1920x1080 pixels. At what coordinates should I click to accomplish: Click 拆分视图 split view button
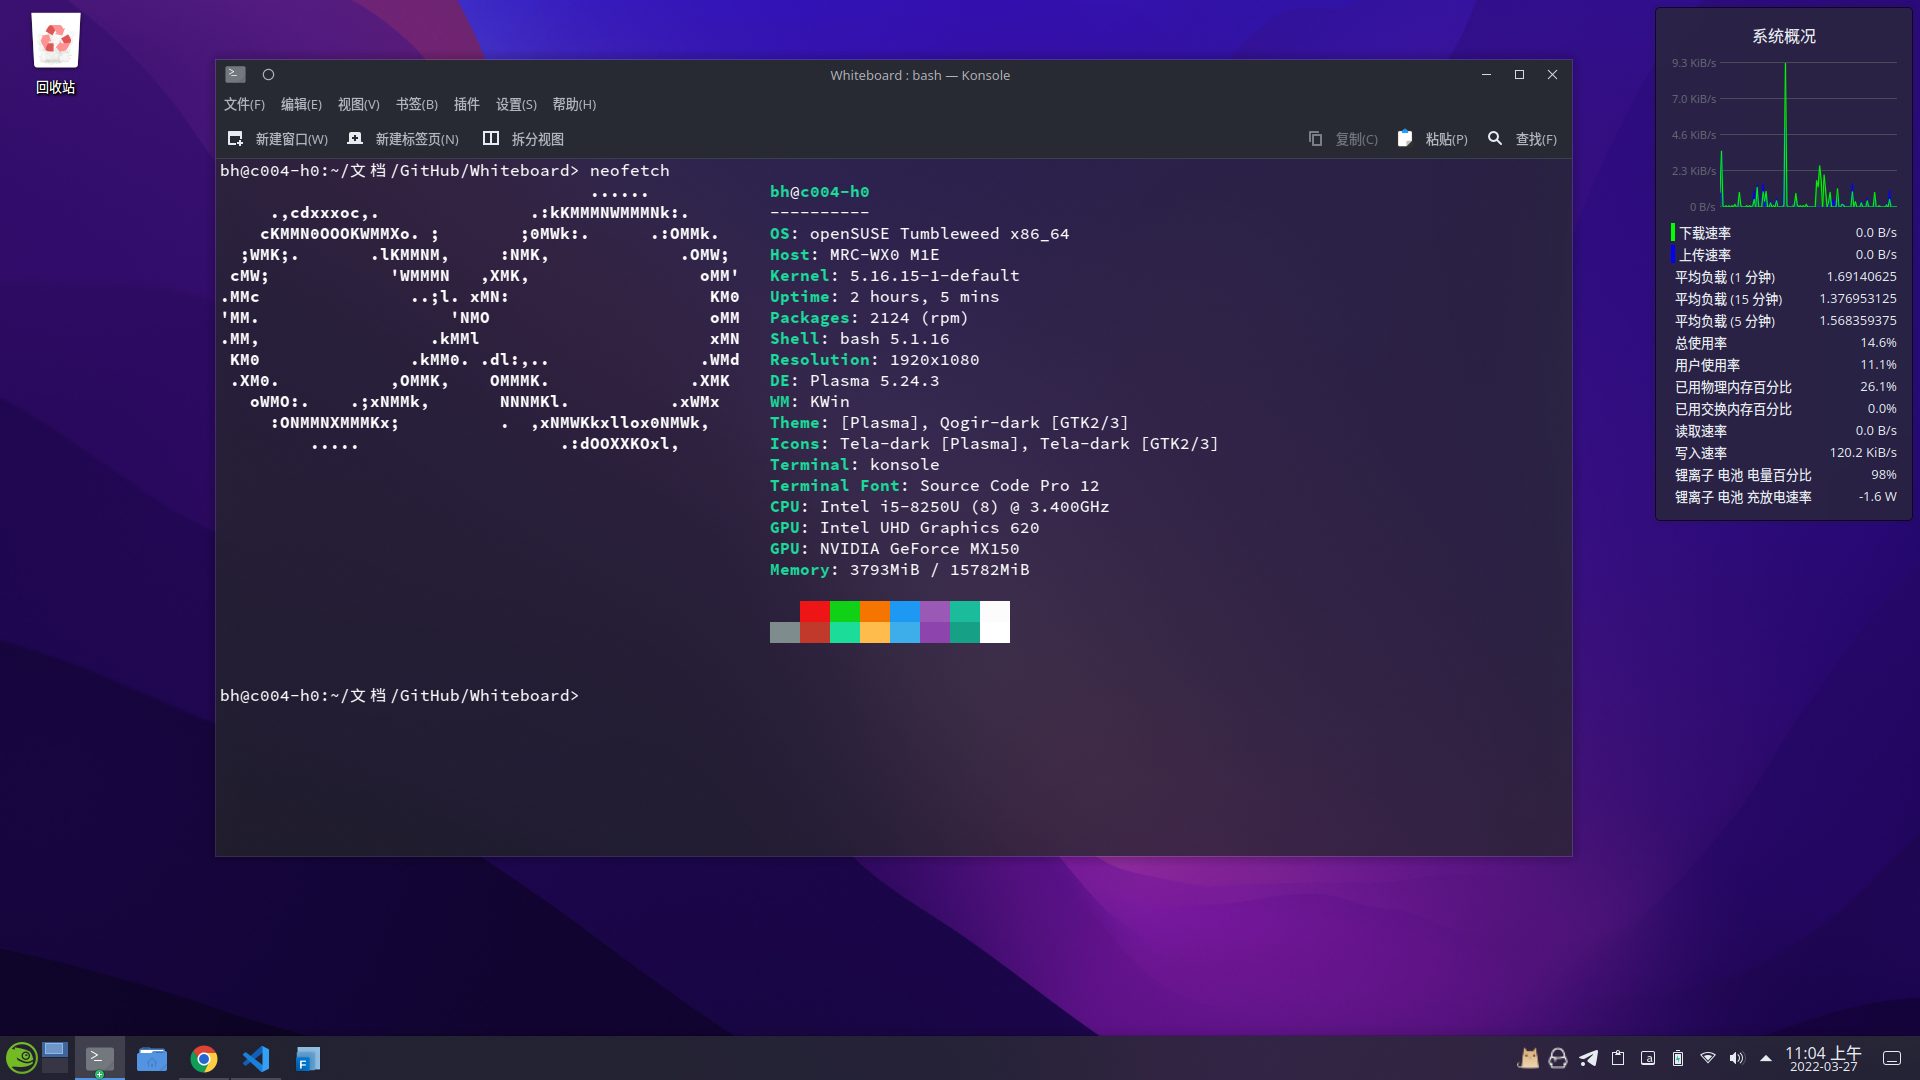pos(523,139)
